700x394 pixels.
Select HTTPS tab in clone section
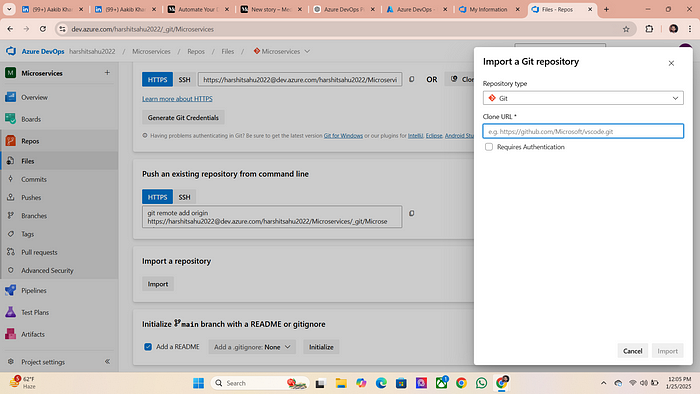tap(157, 79)
